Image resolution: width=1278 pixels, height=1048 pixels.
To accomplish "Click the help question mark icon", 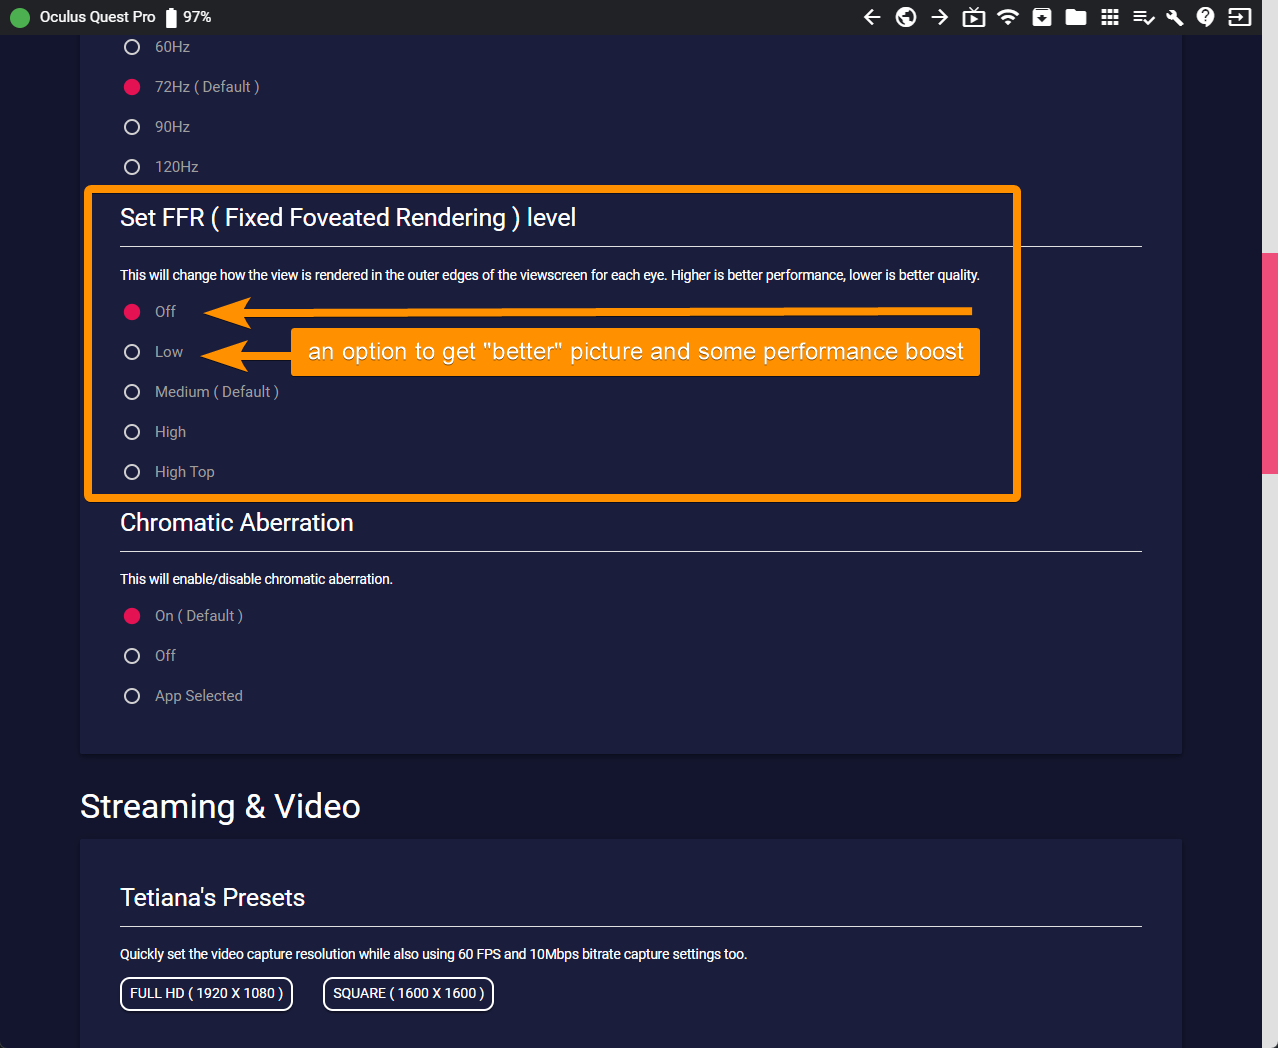I will [1206, 17].
